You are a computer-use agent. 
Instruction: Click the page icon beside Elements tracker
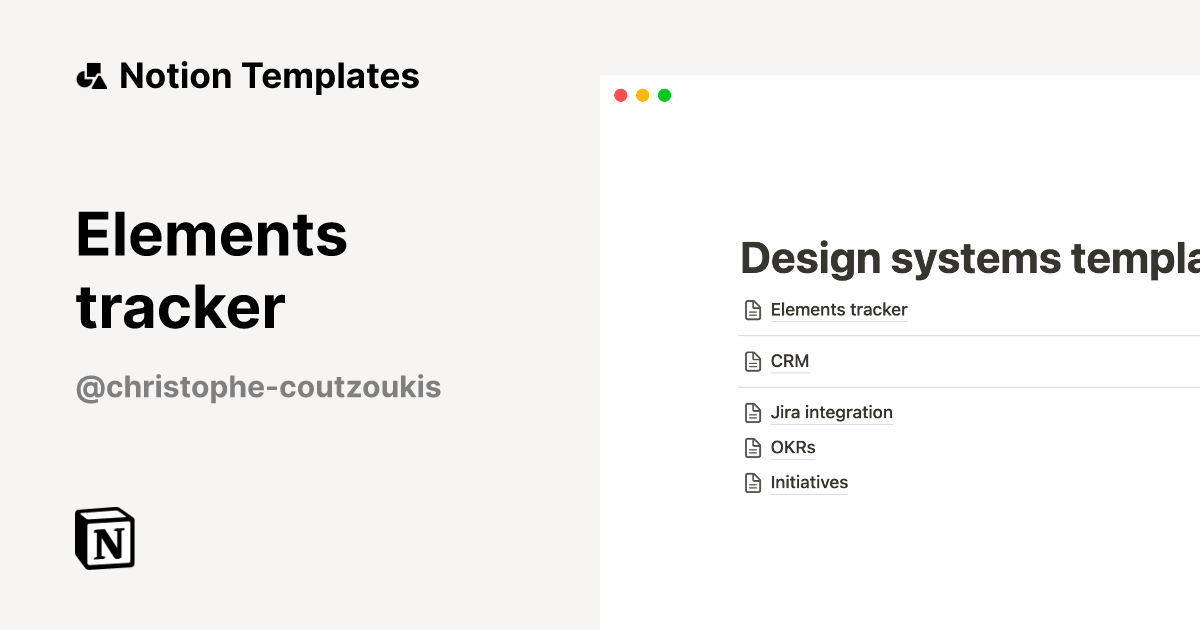click(x=752, y=310)
